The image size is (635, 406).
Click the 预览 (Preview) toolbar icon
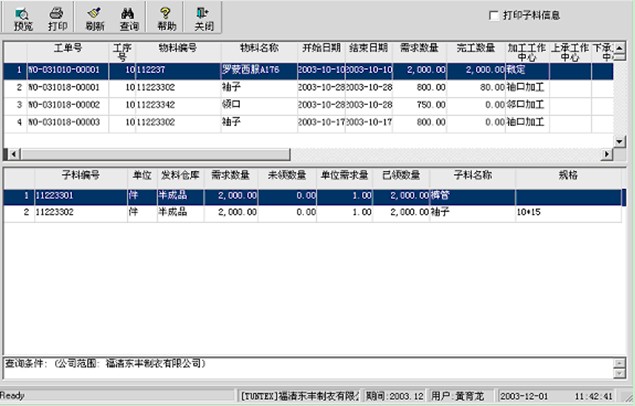22,17
